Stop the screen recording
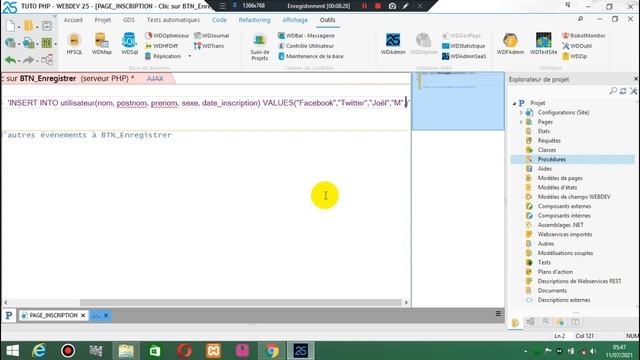Image resolution: width=640 pixels, height=360 pixels. pyautogui.click(x=378, y=6)
